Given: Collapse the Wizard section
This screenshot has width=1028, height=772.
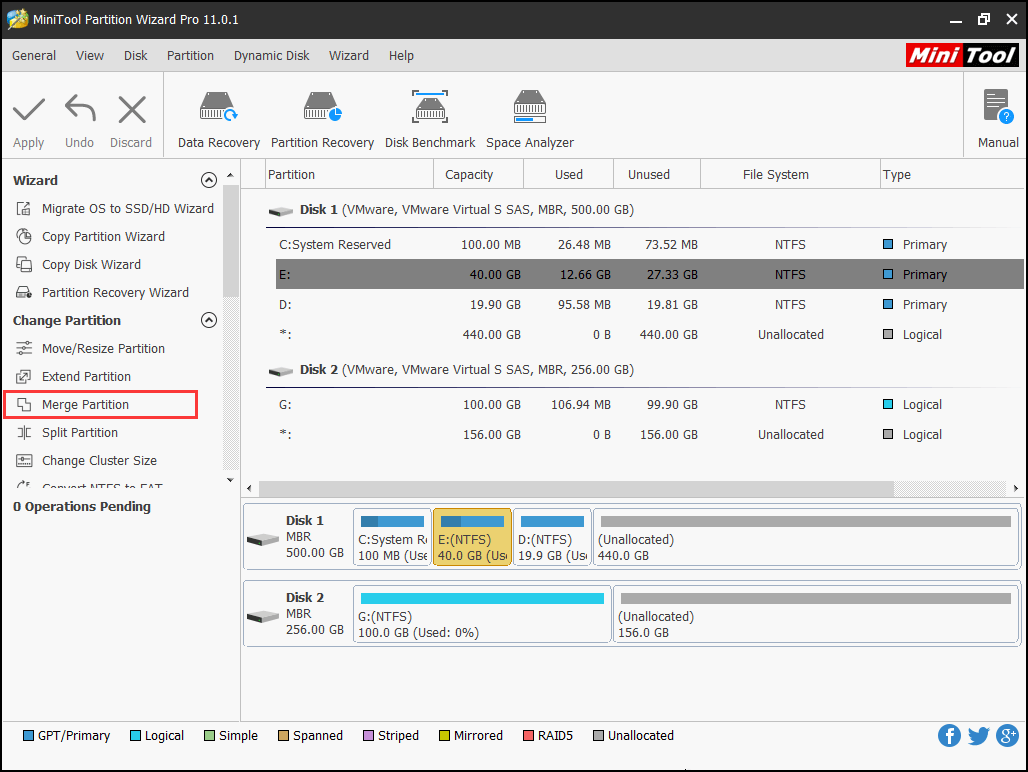Looking at the screenshot, I should point(209,181).
